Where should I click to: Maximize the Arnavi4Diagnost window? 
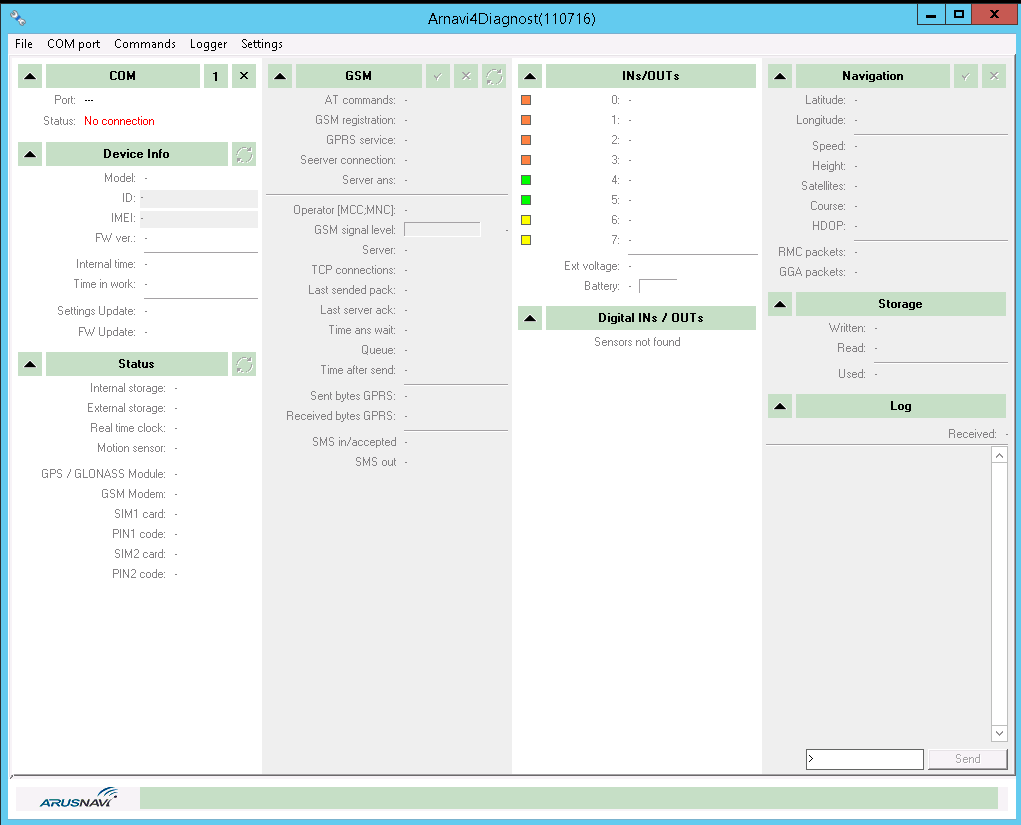(958, 14)
